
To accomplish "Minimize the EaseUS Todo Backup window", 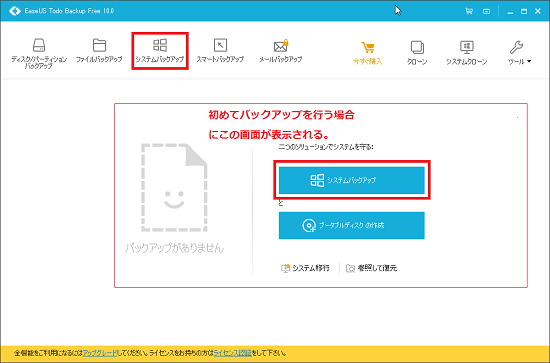I will click(x=510, y=12).
